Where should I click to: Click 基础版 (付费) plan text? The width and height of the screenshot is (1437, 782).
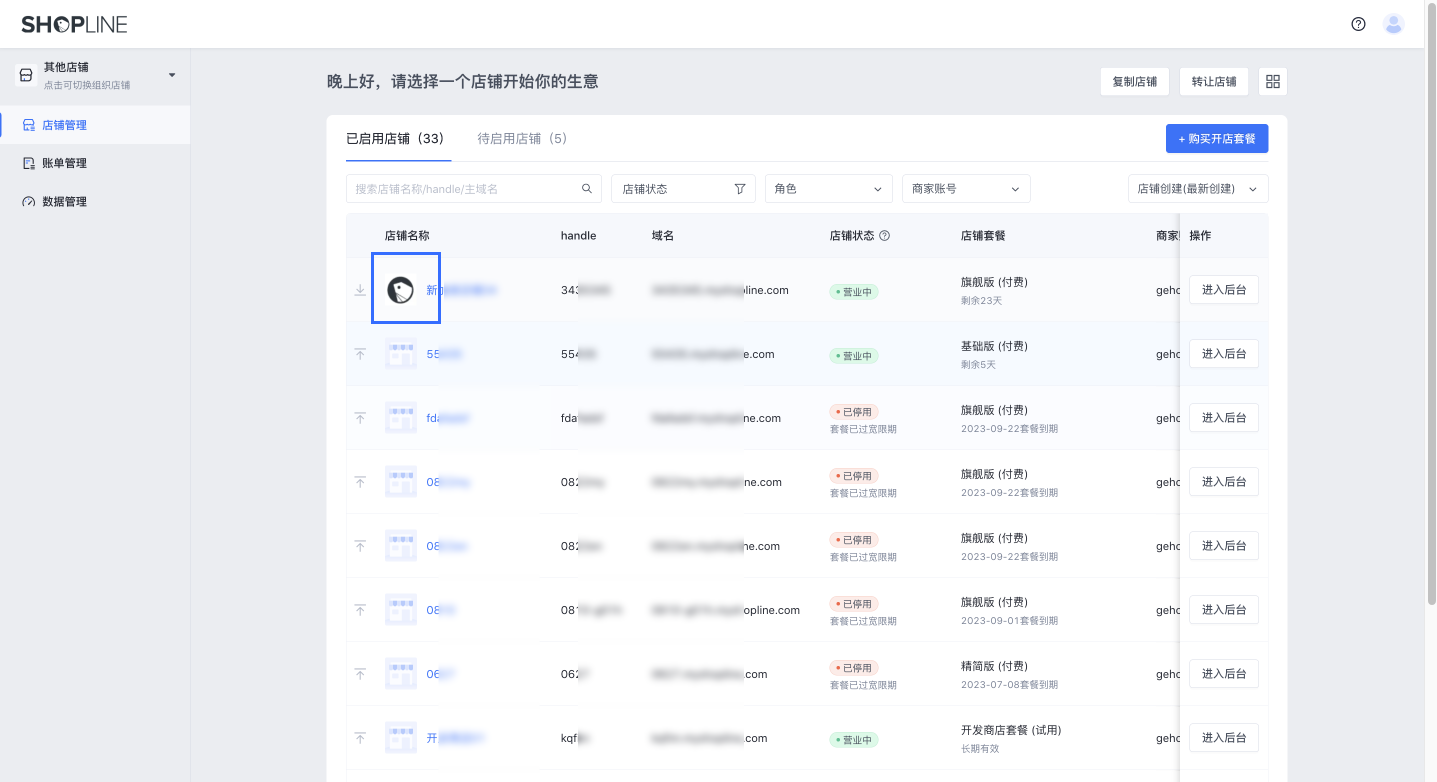coord(994,346)
